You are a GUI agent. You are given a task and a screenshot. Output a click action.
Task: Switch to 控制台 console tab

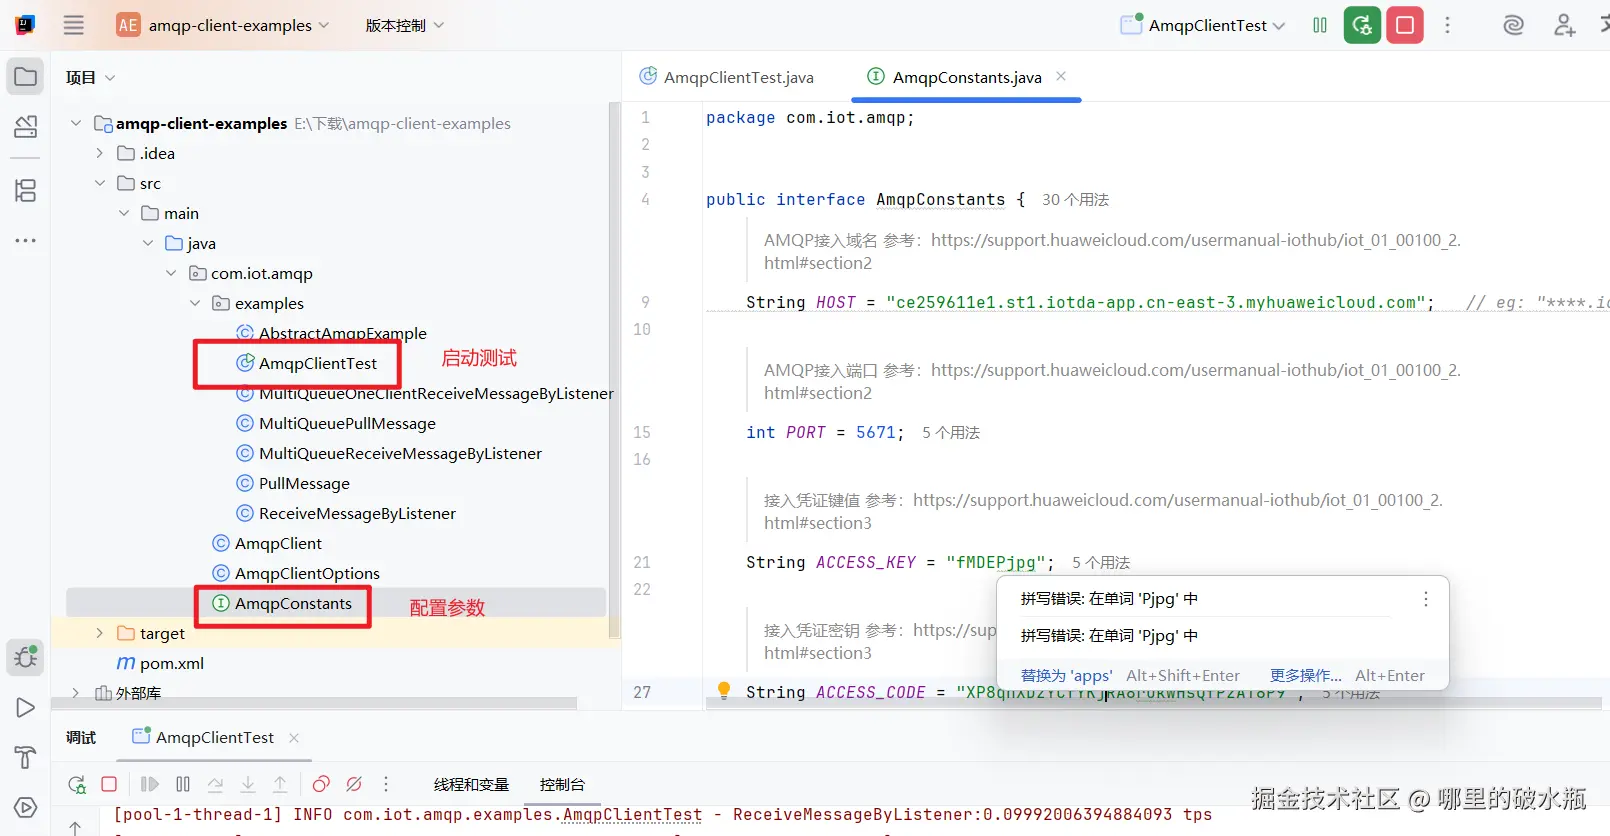click(x=562, y=785)
